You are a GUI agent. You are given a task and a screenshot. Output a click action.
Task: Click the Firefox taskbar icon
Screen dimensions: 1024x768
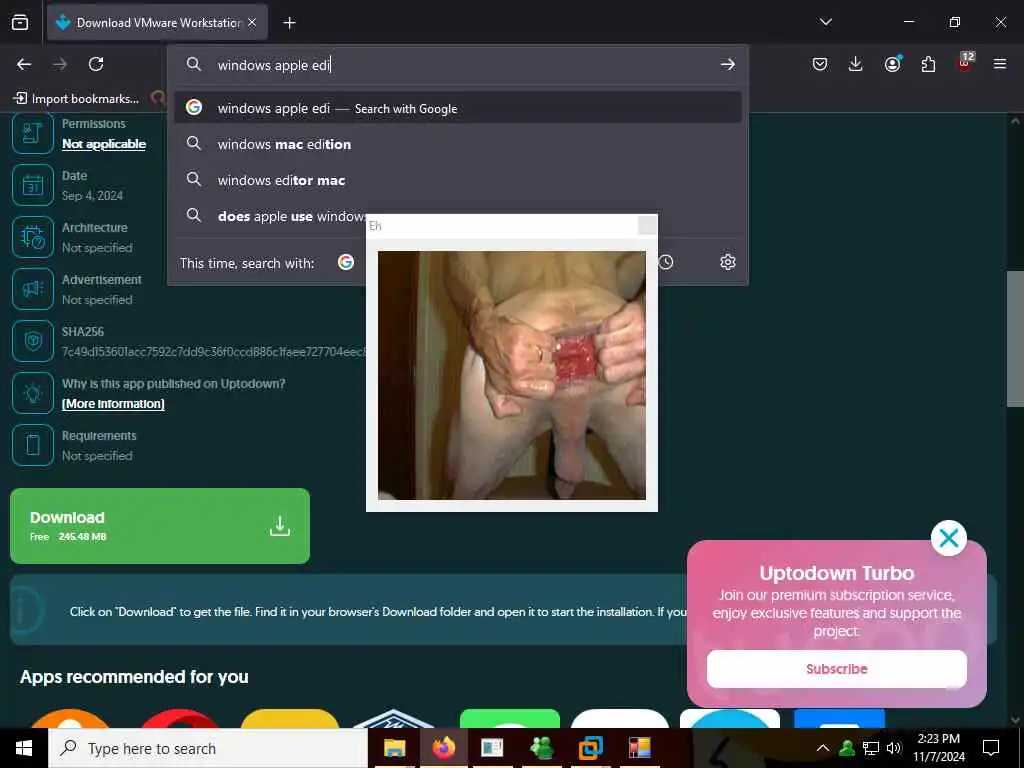443,748
